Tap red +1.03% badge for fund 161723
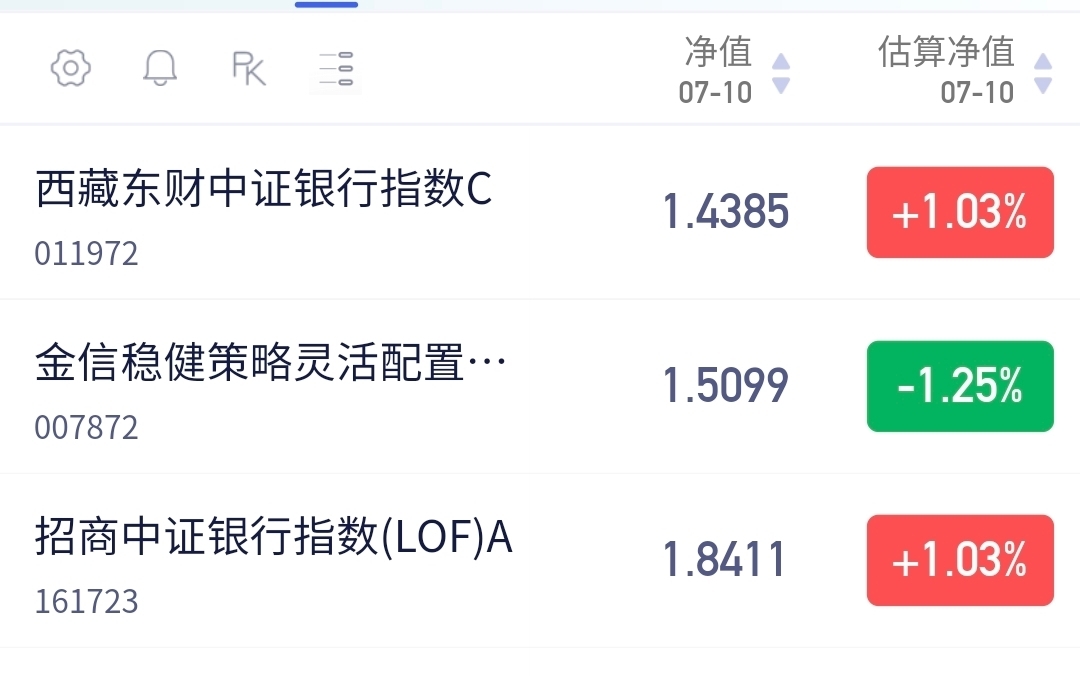1080x676 pixels. click(x=960, y=560)
